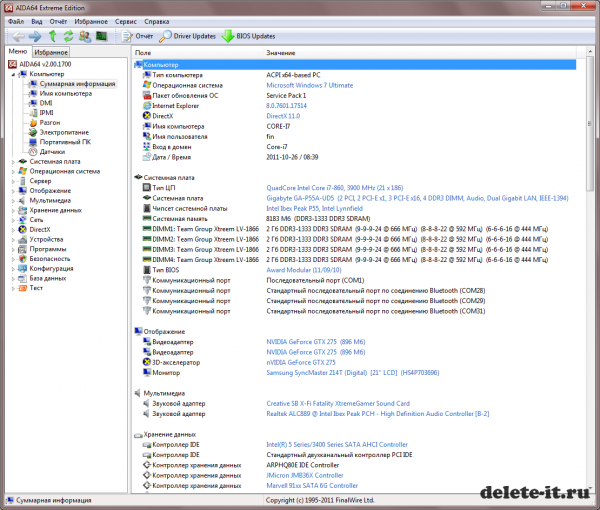The width and height of the screenshot is (600, 510).
Task: Select the DirectX item in left tree
Action: tap(40, 229)
